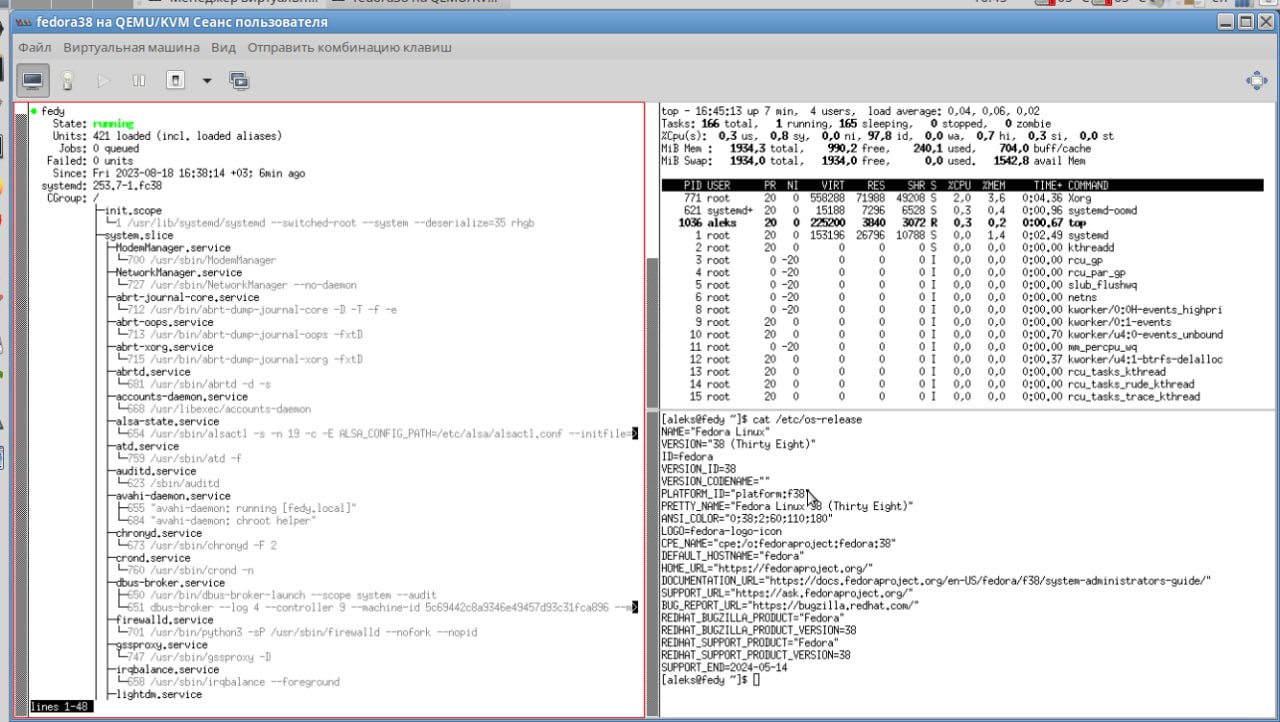The width and height of the screenshot is (1280, 722).
Task: Select the NetworkManager.service line
Action: point(178,272)
